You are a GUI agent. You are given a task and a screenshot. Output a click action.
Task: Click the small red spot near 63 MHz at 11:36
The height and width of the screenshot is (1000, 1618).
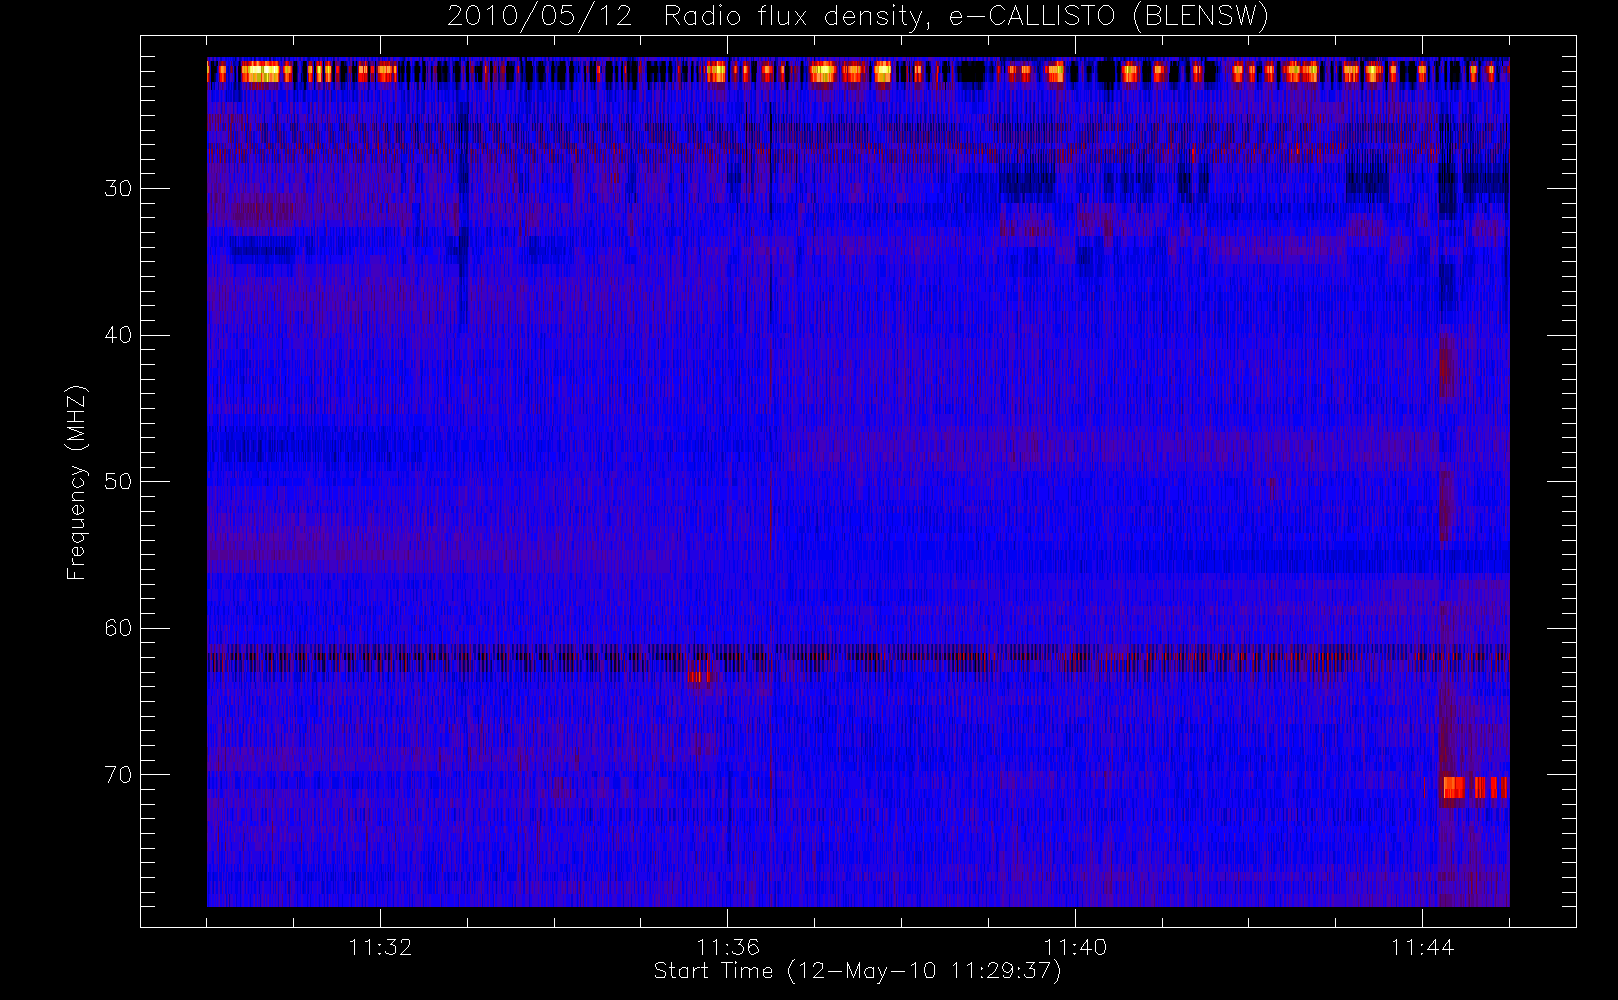(x=701, y=676)
